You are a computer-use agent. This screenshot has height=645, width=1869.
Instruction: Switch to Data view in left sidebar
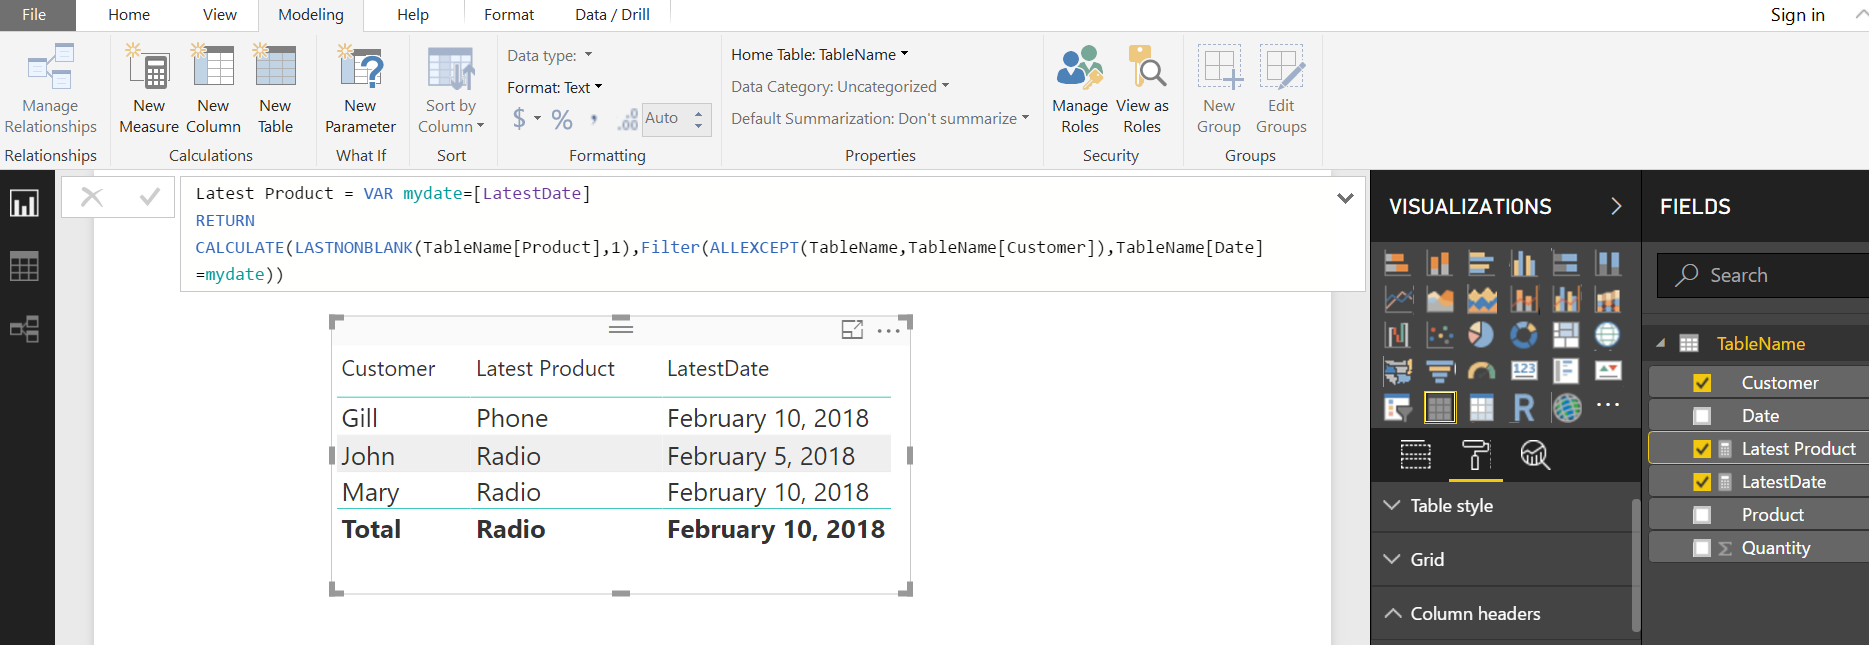(x=24, y=266)
